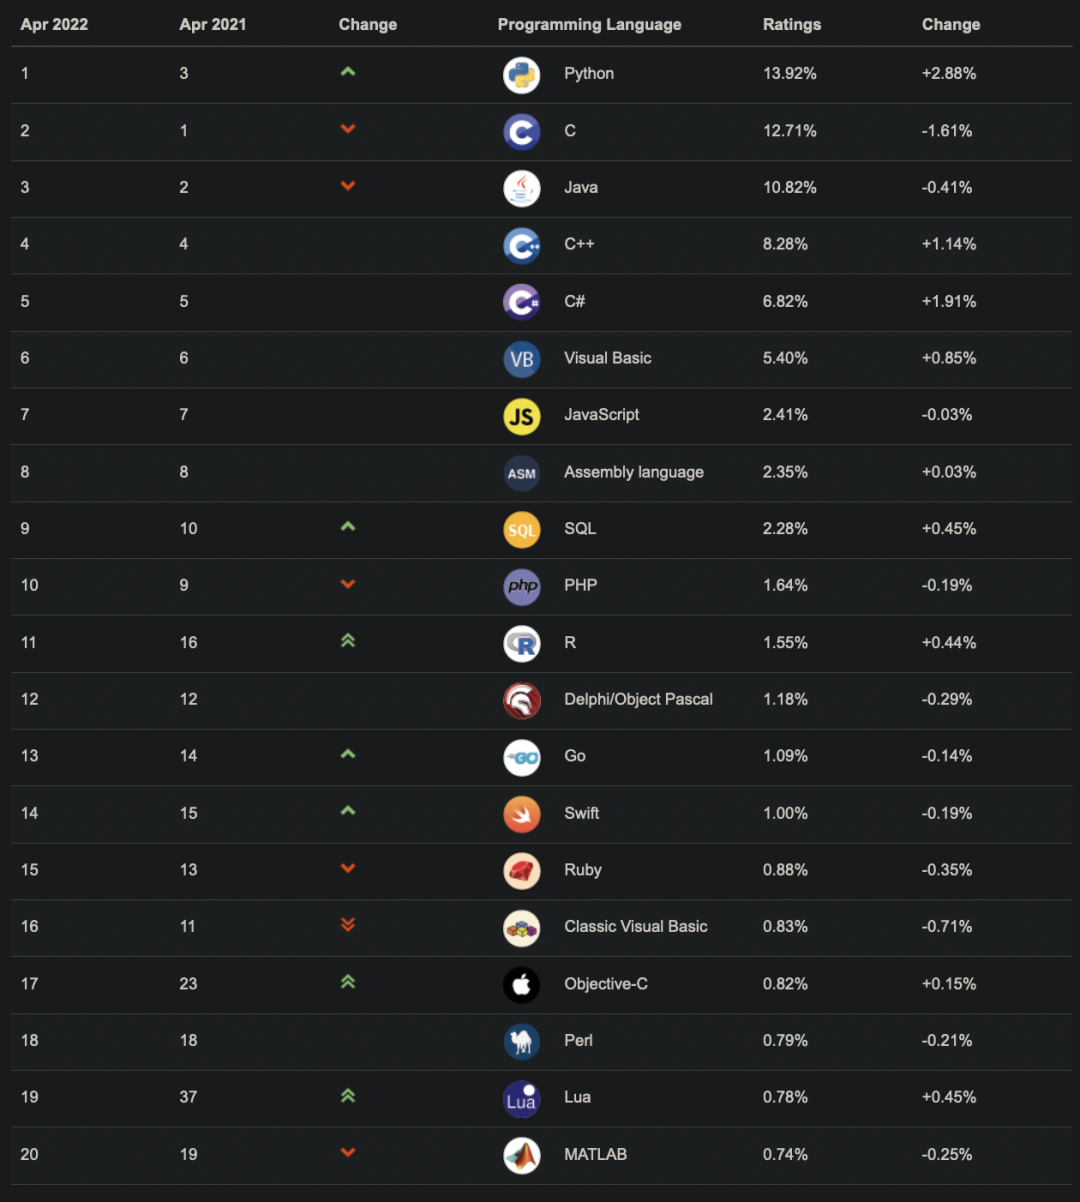Viewport: 1080px width, 1202px height.
Task: Select the Lua moon icon
Action: (521, 1098)
